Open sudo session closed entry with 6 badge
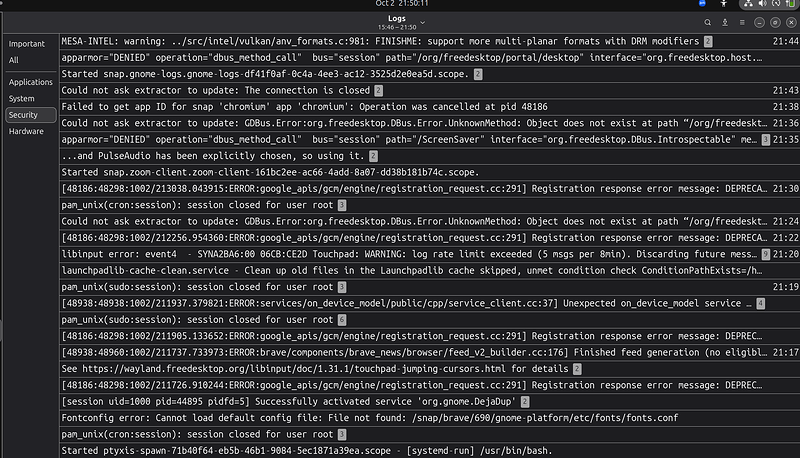The width and height of the screenshot is (800, 458). coord(430,320)
